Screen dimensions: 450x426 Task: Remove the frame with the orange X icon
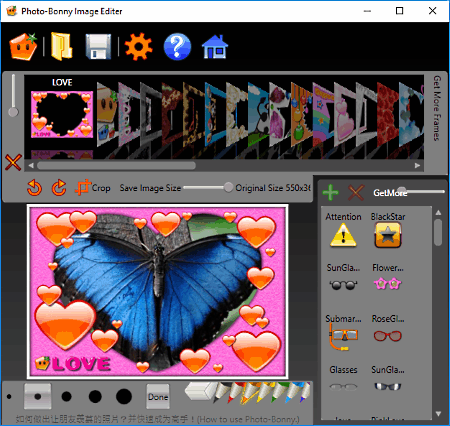click(x=13, y=162)
